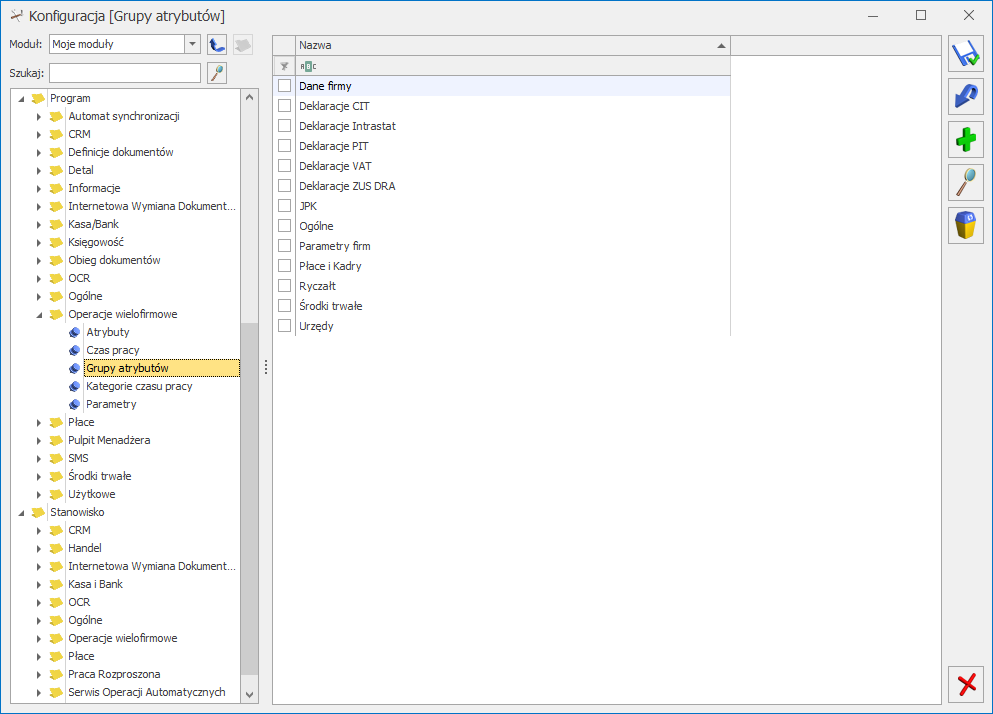Tick the Dane firmy checkbox
The height and width of the screenshot is (714, 993).
[284, 86]
